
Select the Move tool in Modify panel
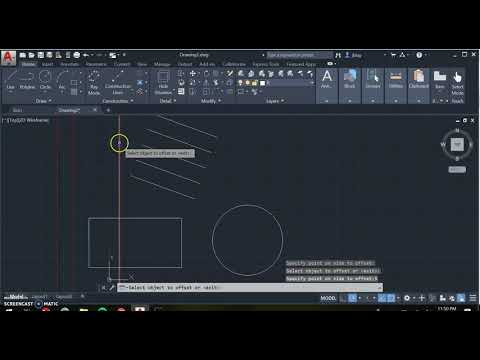pos(192,74)
